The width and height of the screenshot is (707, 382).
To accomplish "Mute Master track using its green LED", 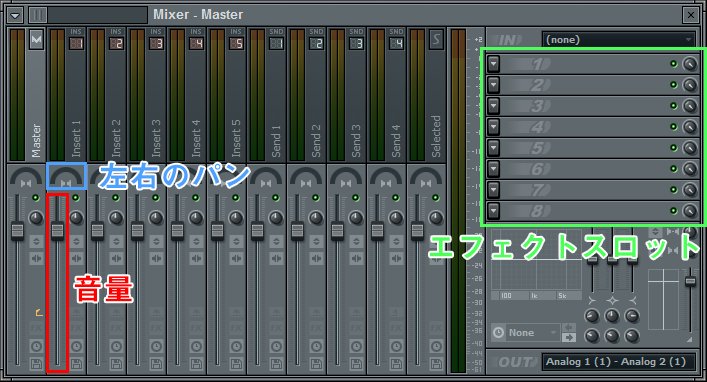I will (36, 198).
